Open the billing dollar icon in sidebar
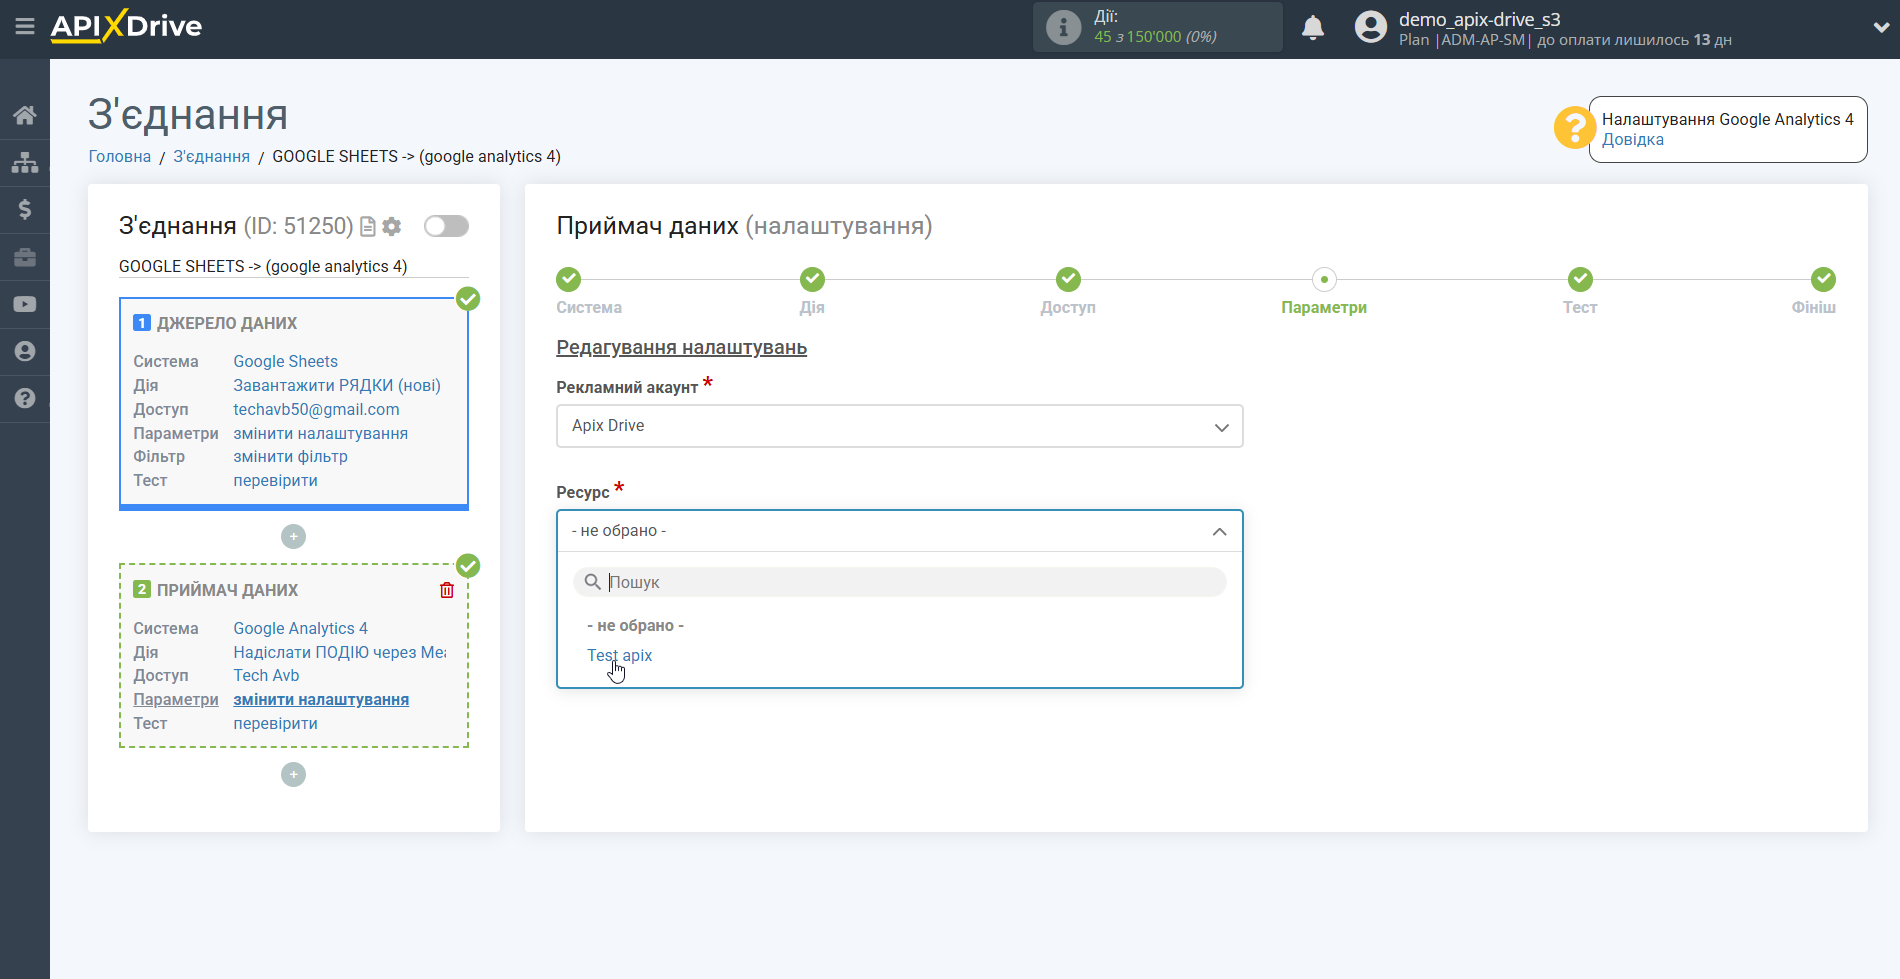The image size is (1900, 979). click(25, 209)
